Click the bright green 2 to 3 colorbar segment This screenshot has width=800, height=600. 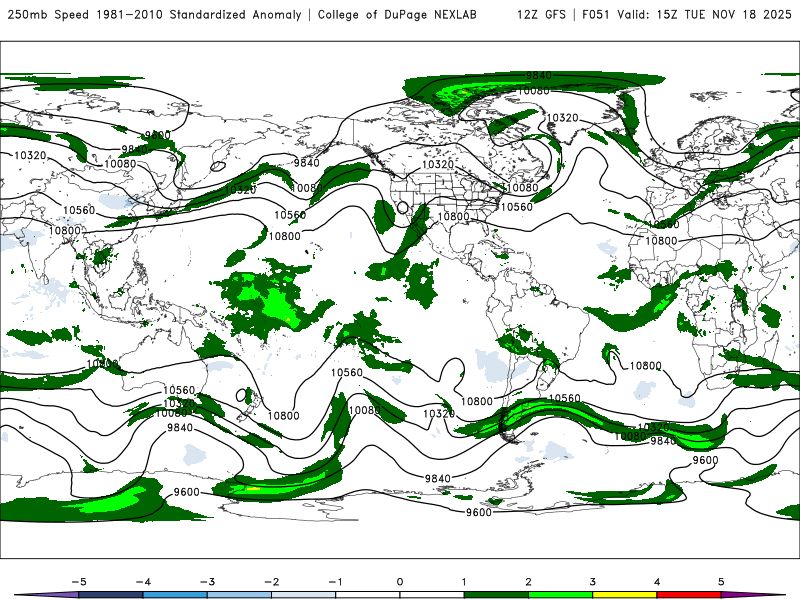click(560, 595)
